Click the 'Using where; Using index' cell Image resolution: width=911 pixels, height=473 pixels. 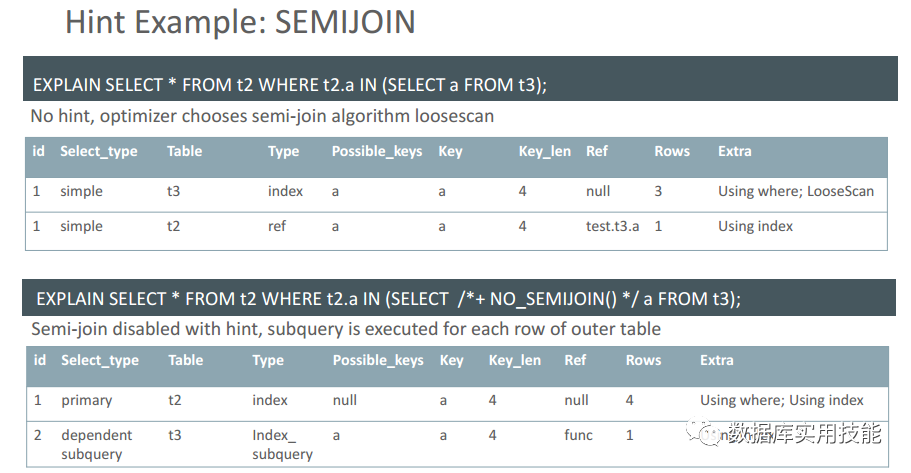pyautogui.click(x=781, y=400)
